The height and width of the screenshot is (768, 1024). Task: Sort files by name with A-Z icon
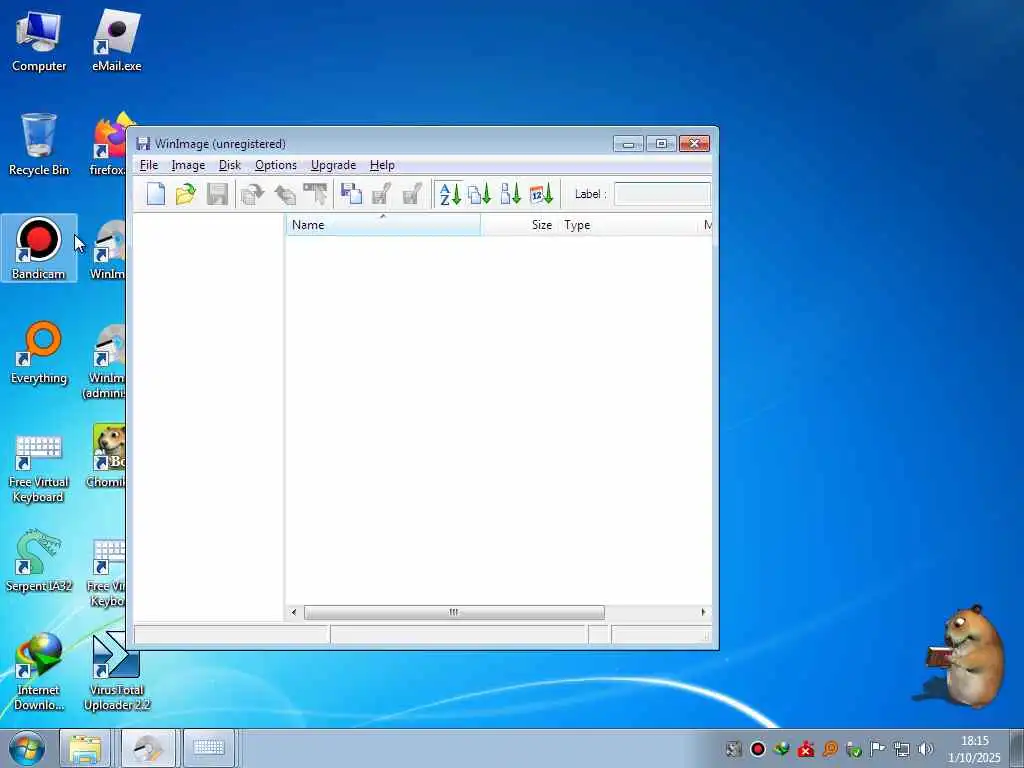(x=450, y=194)
